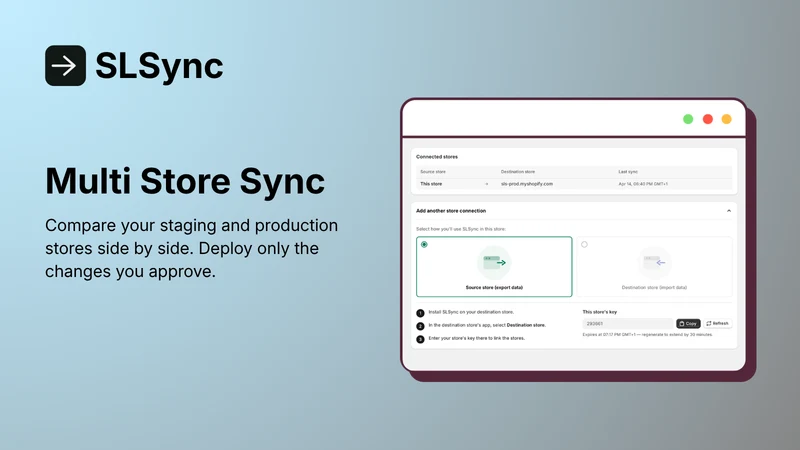The width and height of the screenshot is (800, 450).
Task: Click the 'Connected stores' heading
Action: [x=437, y=157]
